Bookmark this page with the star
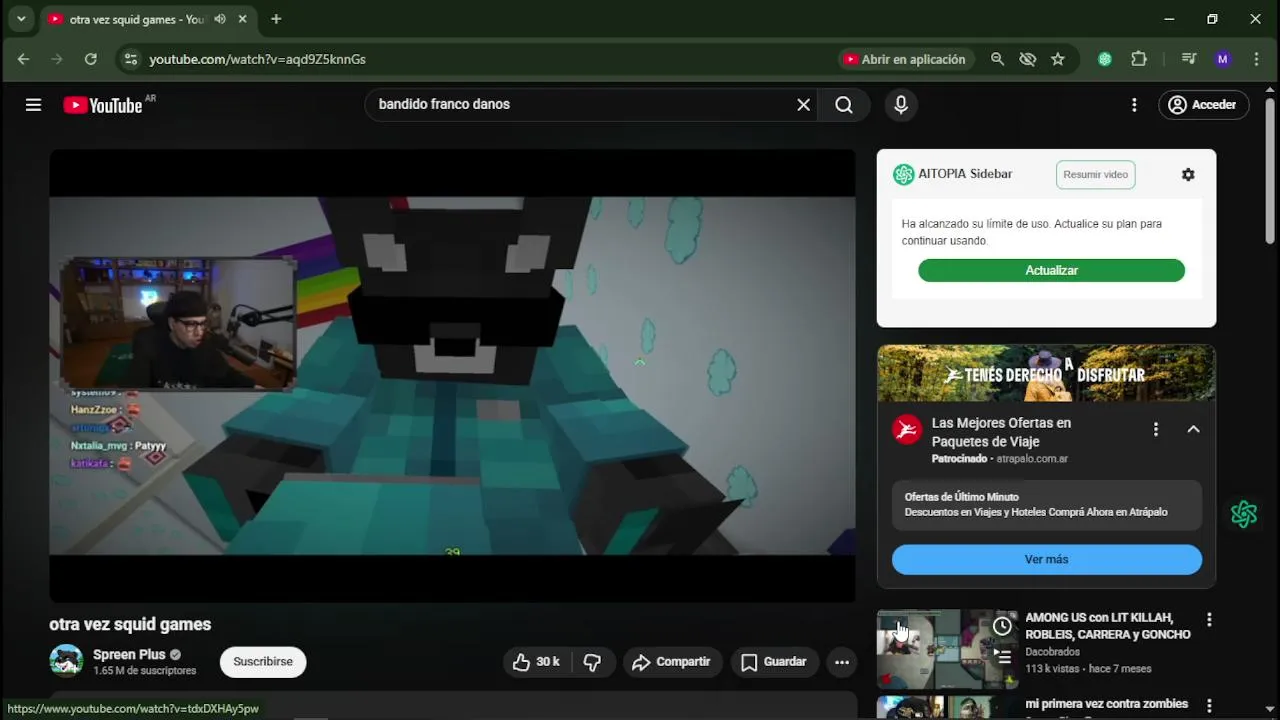This screenshot has height=720, width=1280. click(1058, 60)
